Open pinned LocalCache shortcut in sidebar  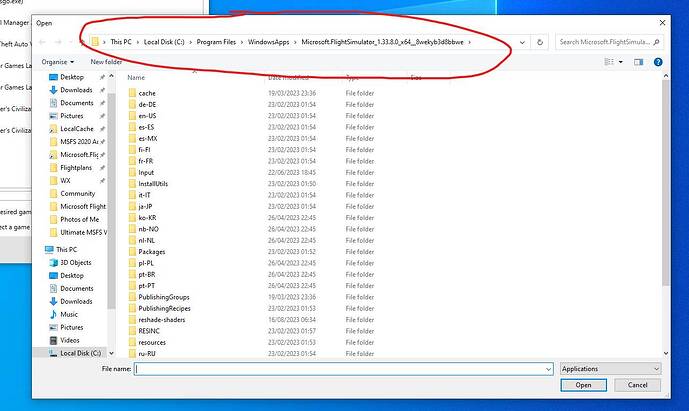point(76,129)
